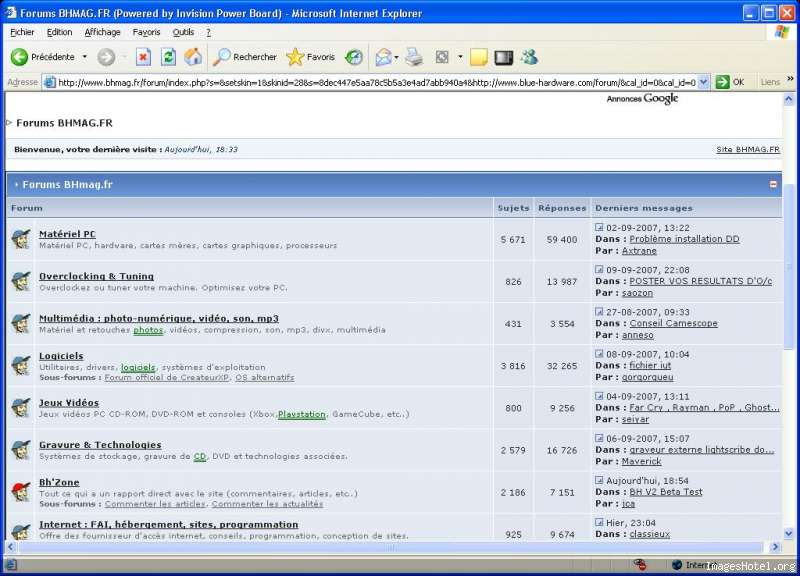Click the horizontal scrollbar right arrow
This screenshot has height=576, width=800.
[776, 547]
